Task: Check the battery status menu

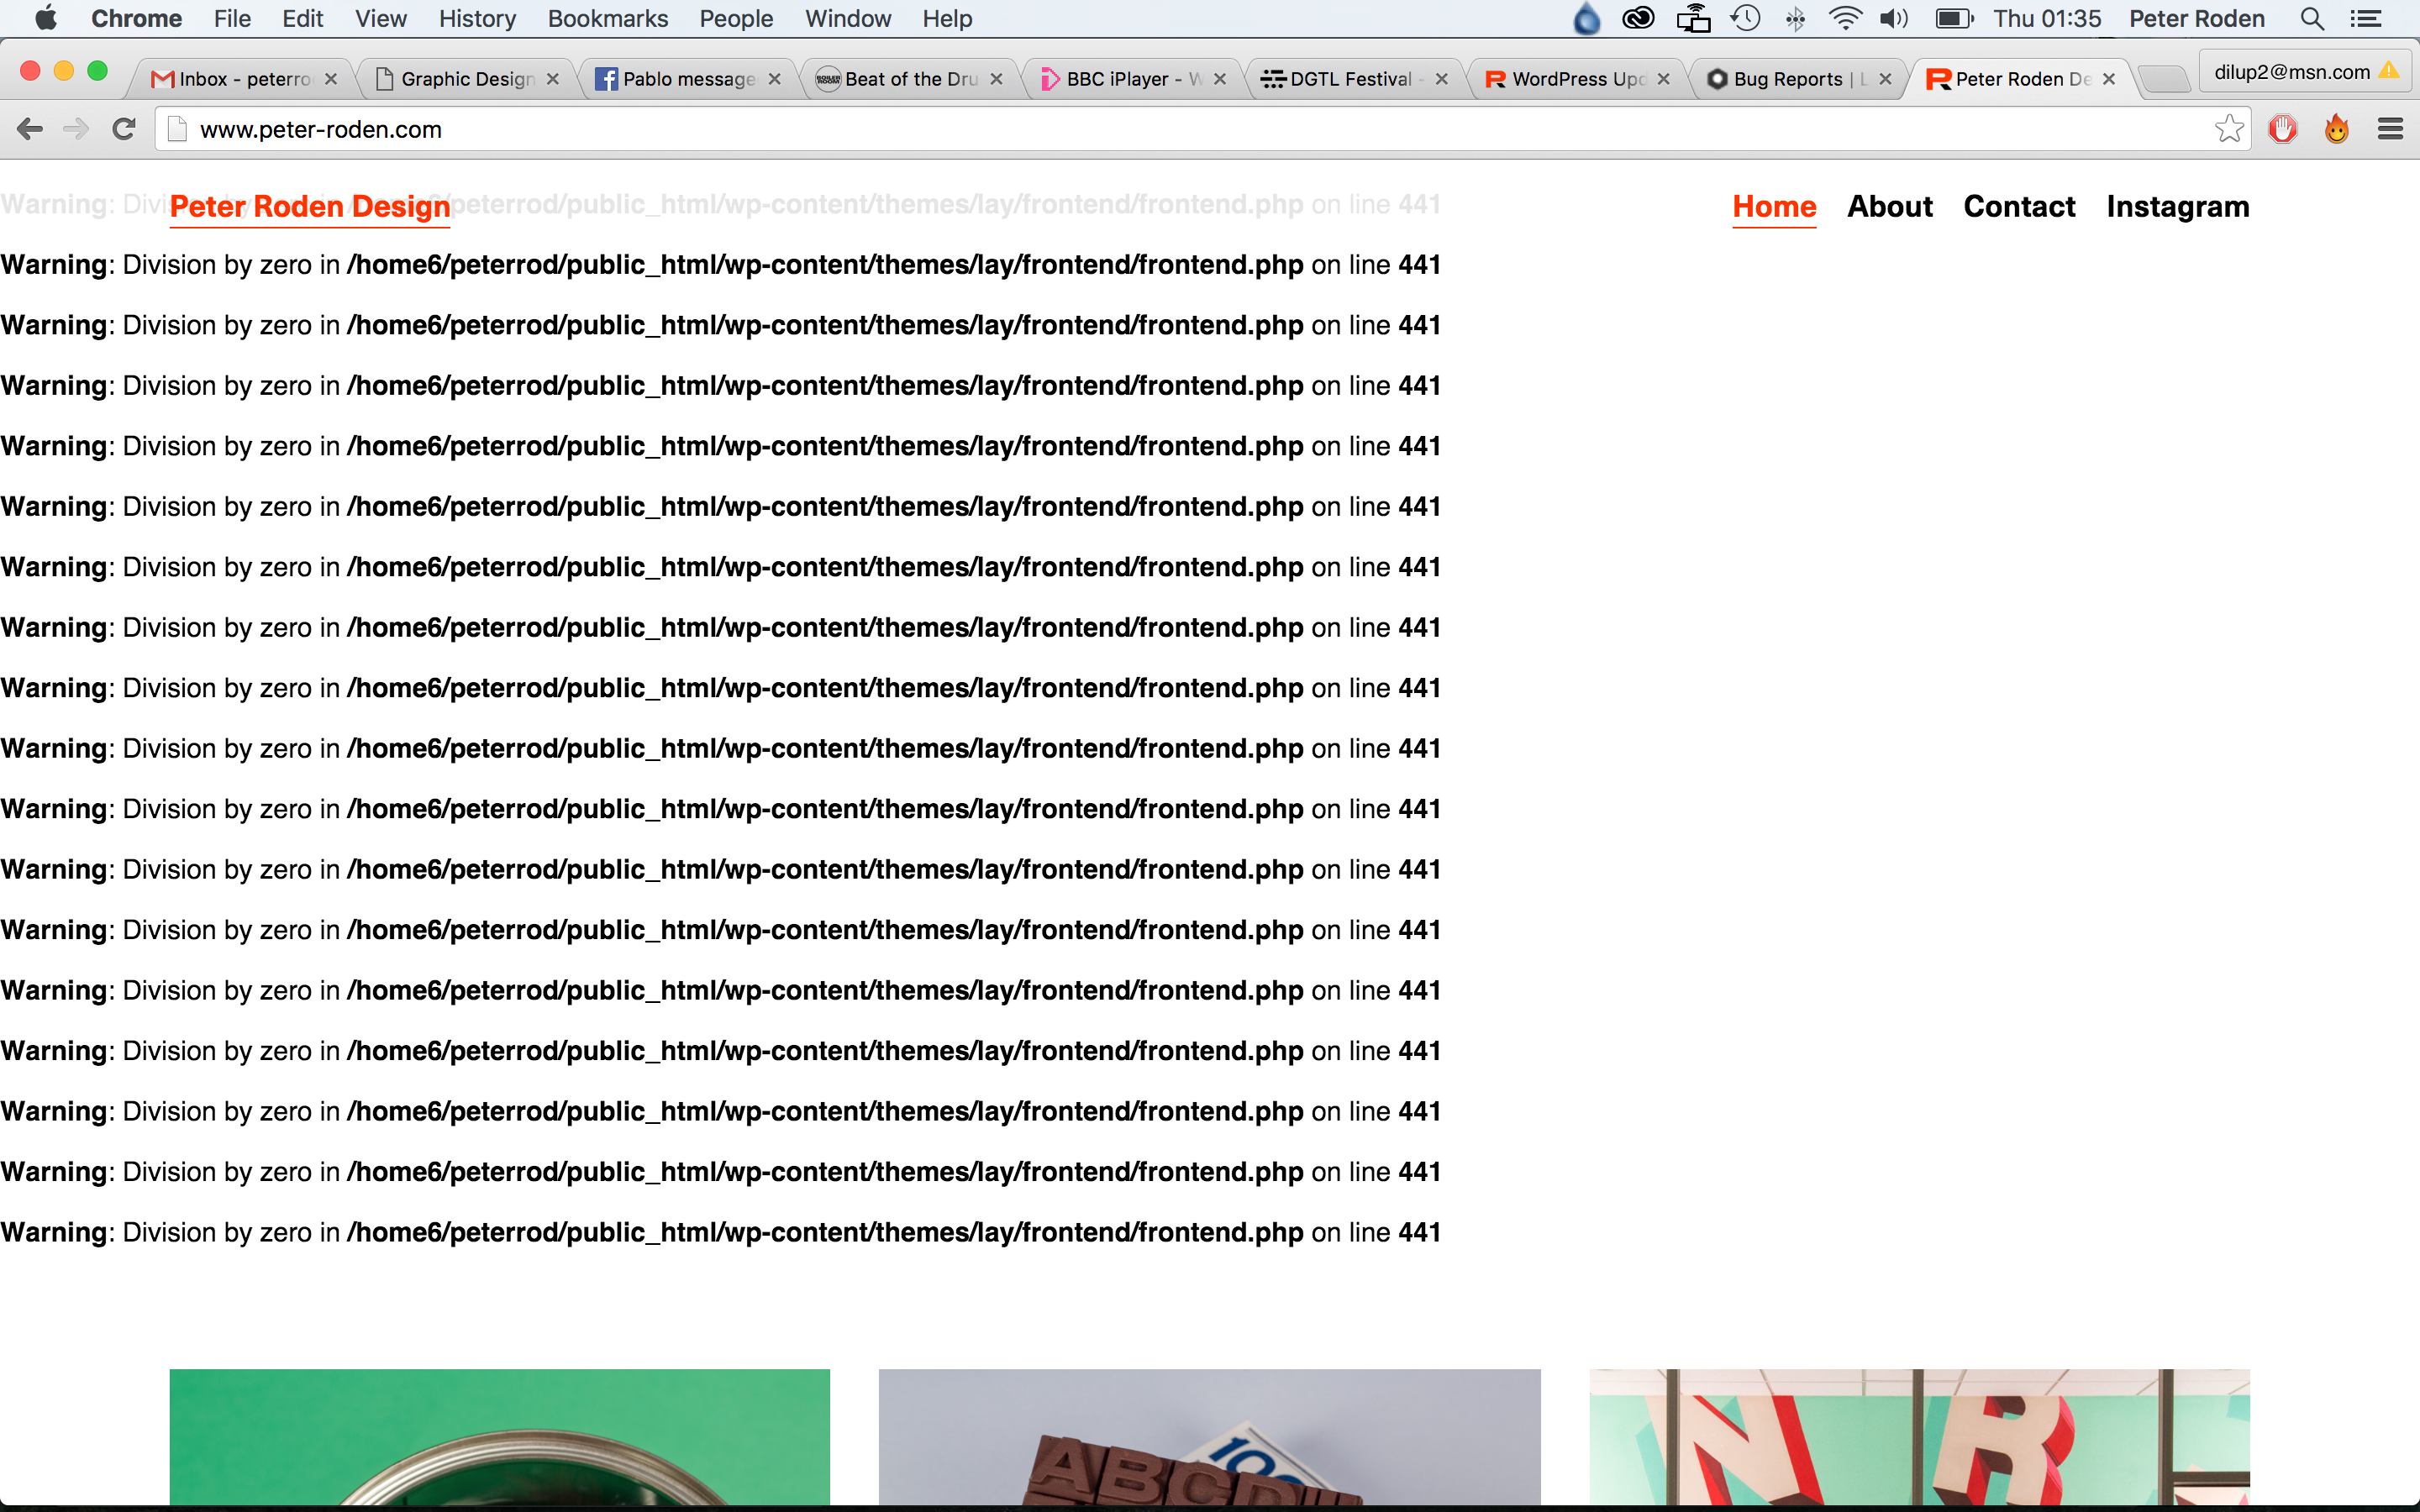Action: [1951, 18]
